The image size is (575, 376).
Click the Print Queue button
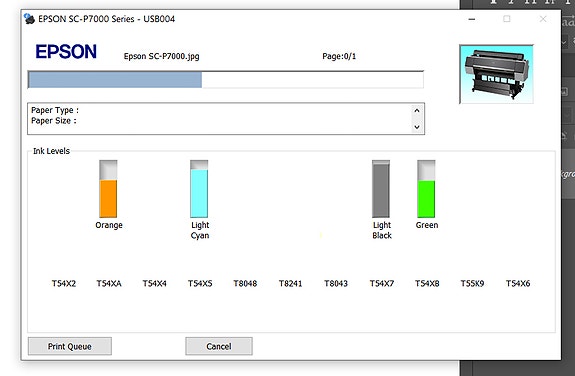70,346
